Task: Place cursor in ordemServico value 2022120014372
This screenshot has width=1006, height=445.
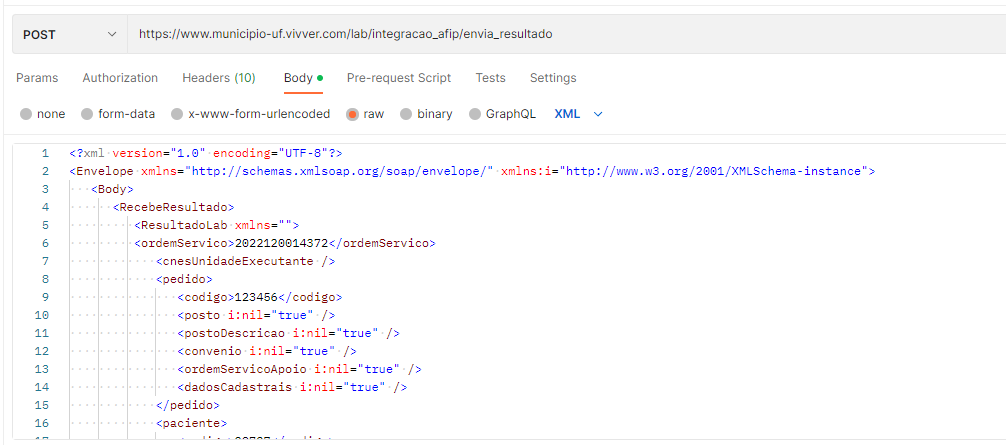Action: tap(281, 242)
